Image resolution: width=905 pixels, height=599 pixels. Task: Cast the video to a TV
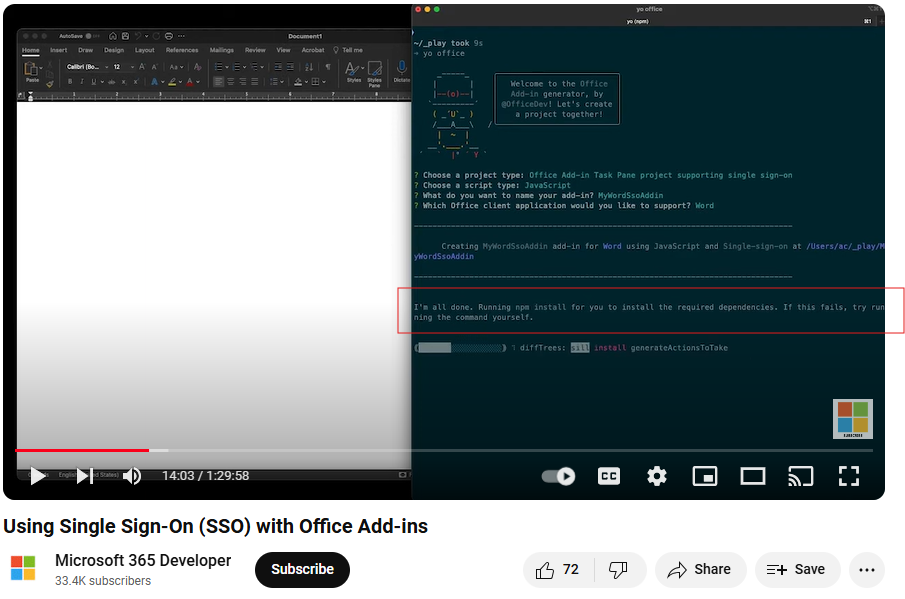801,476
